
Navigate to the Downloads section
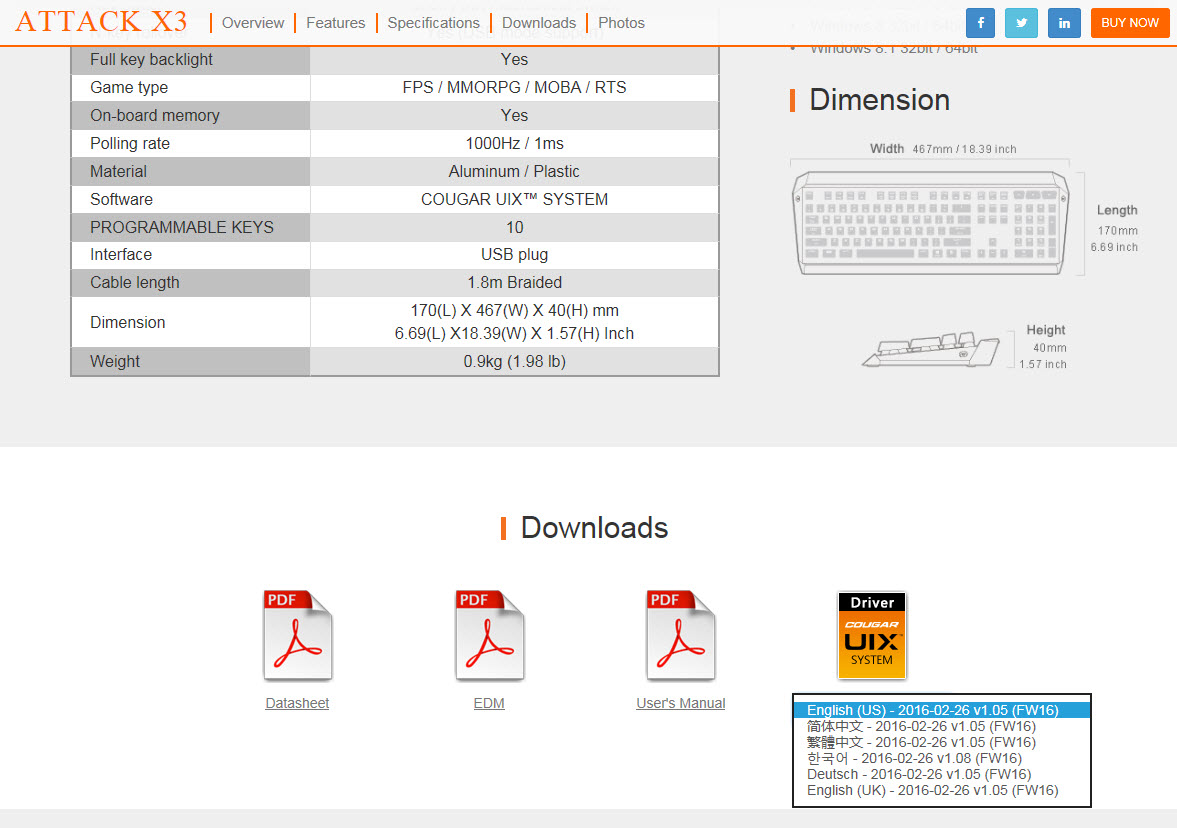pos(539,23)
